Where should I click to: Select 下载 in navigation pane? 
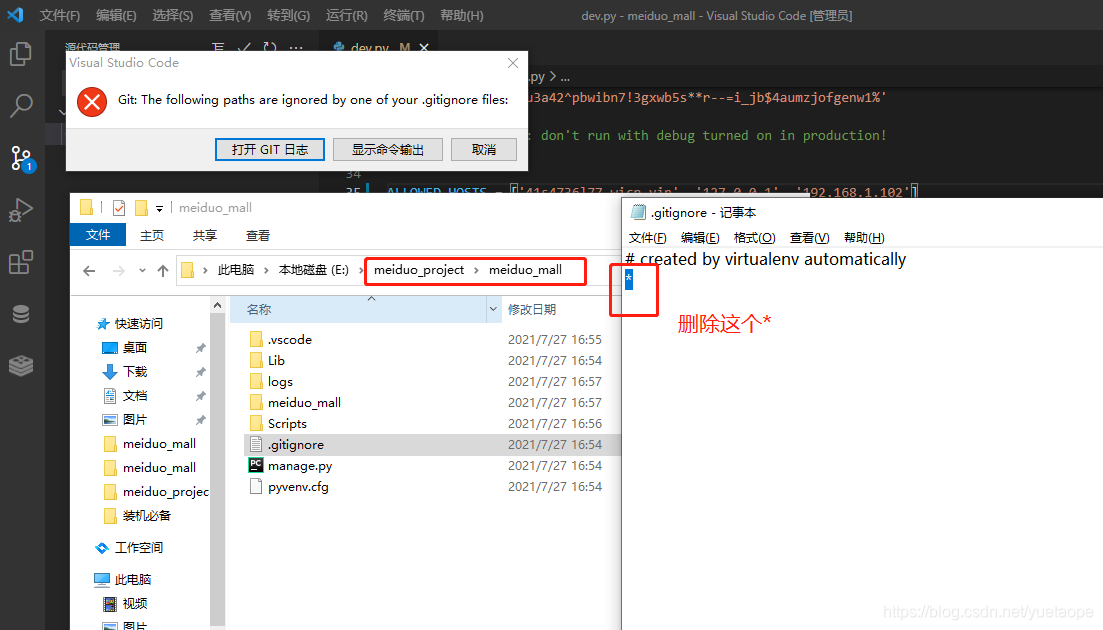click(134, 371)
